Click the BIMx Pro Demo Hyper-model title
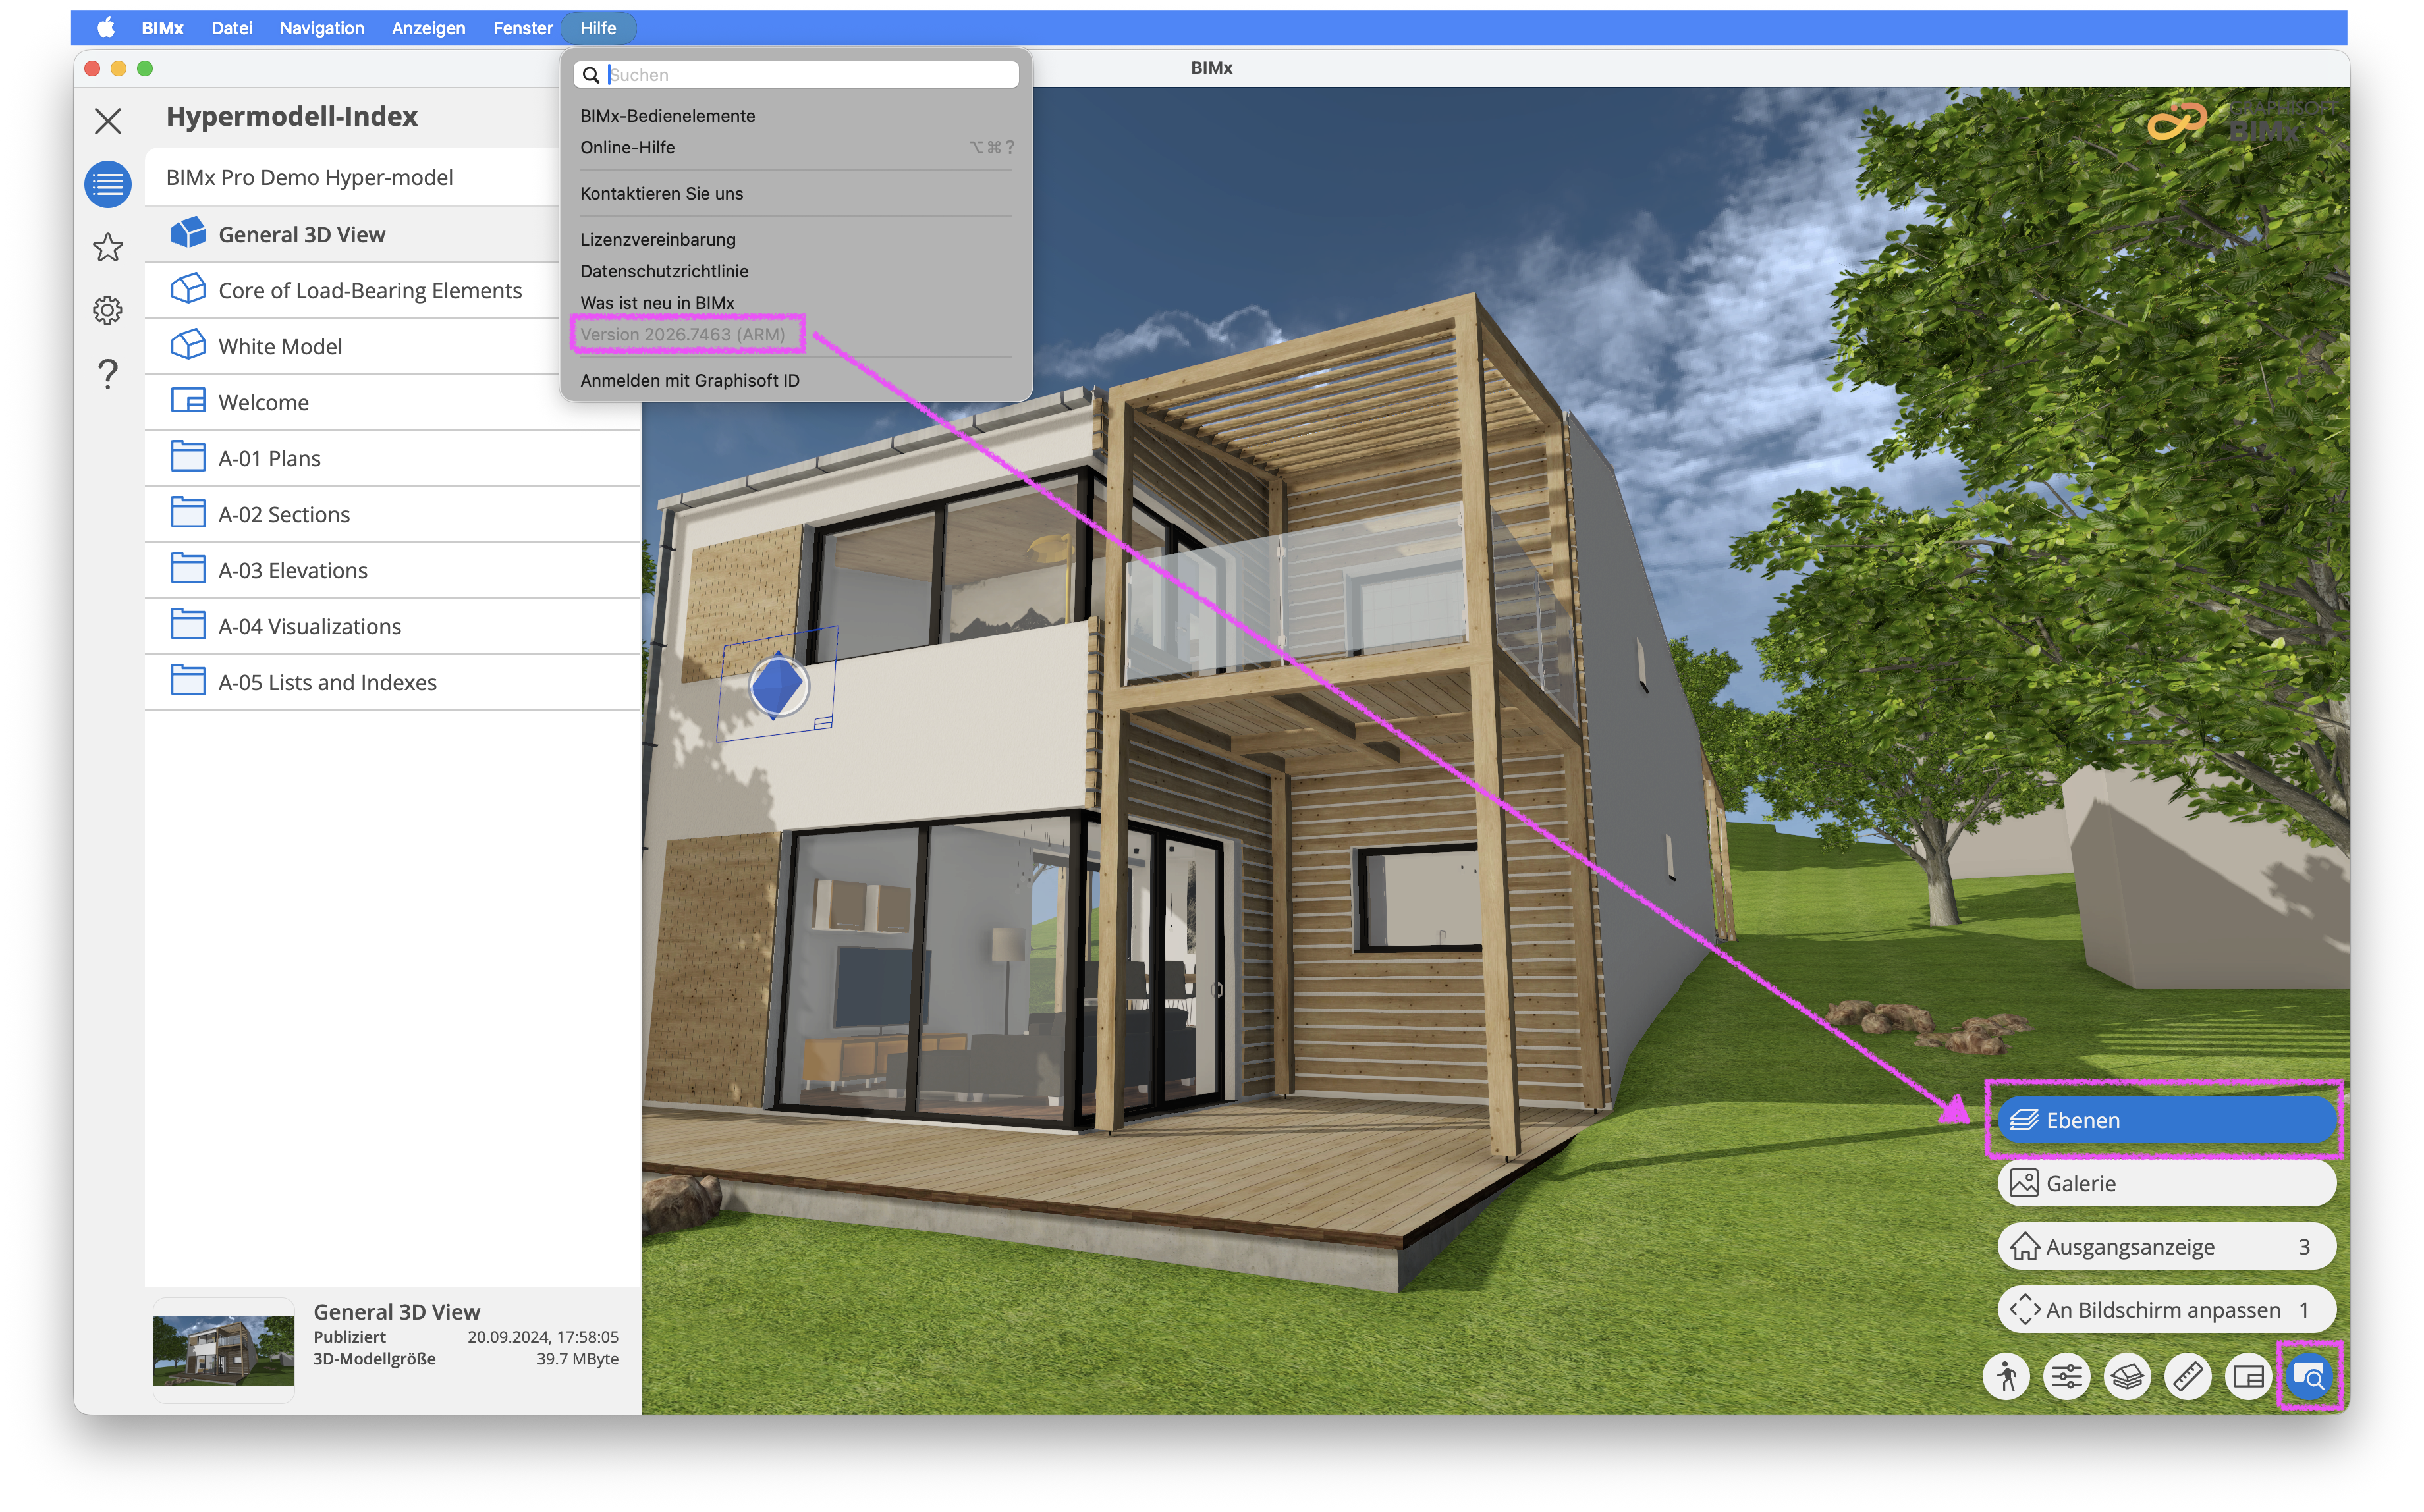Viewport: 2424px width, 1512px height. click(x=309, y=177)
